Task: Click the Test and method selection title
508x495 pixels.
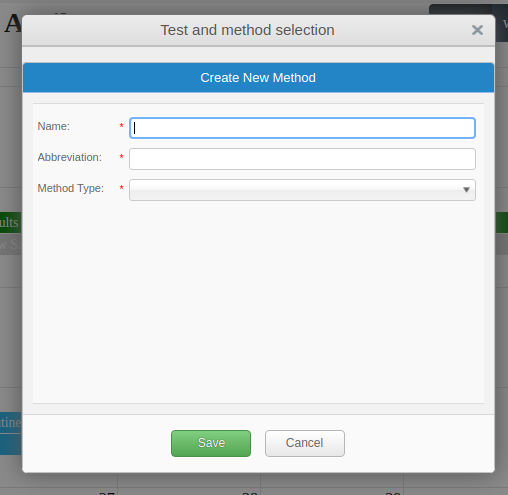Action: (248, 30)
